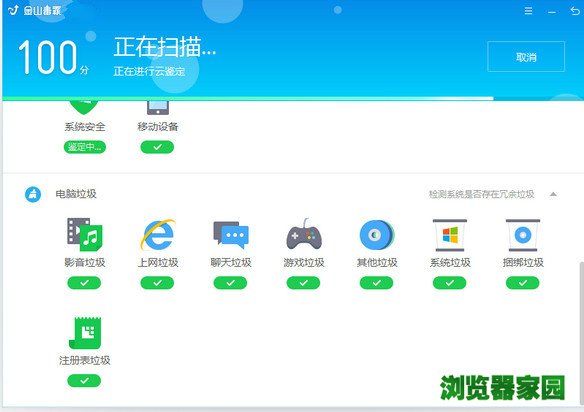Click the back arrow icon in title bar
The width and height of the screenshot is (584, 412).
575,11
